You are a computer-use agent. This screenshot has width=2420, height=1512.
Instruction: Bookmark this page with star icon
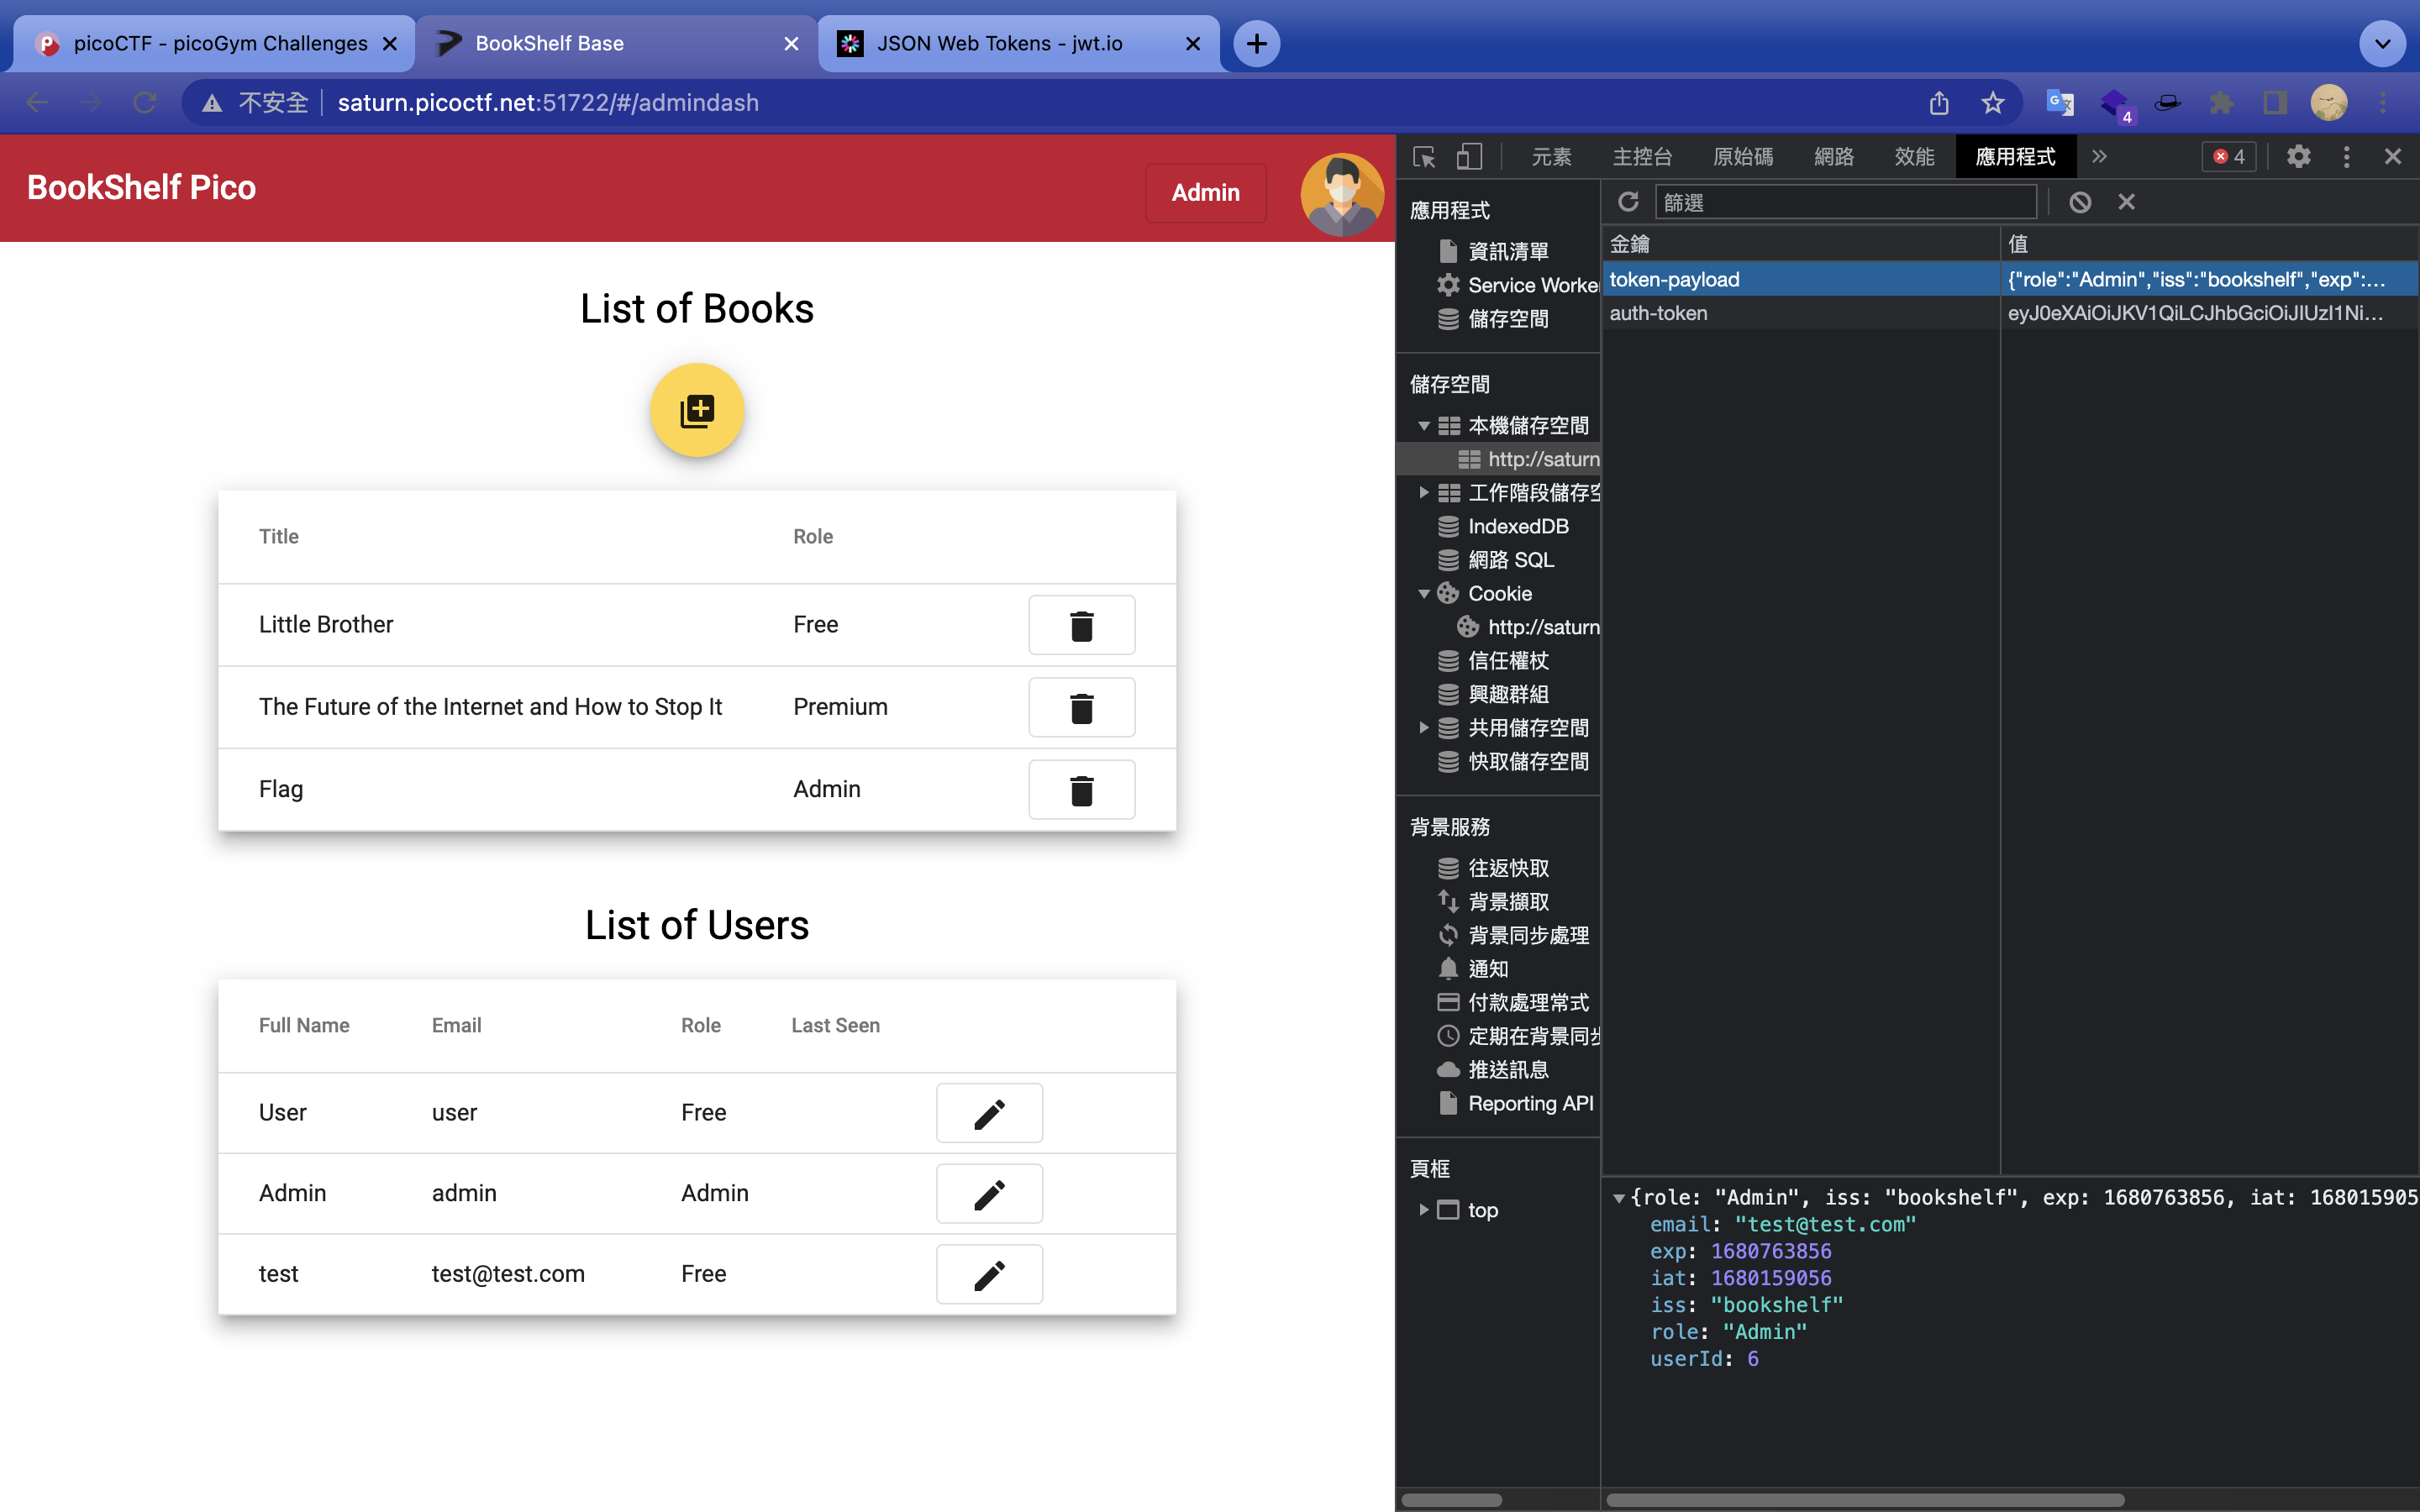click(x=1992, y=103)
